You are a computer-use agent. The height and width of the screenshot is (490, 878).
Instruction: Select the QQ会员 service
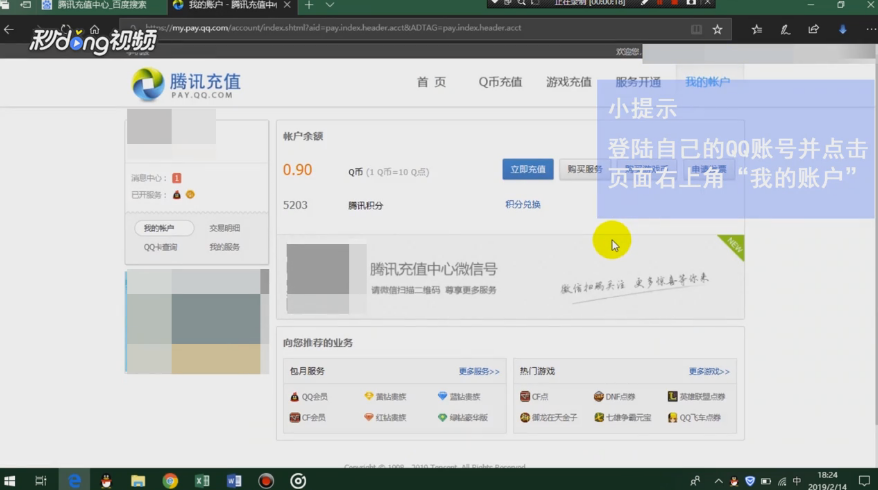pyautogui.click(x=309, y=396)
